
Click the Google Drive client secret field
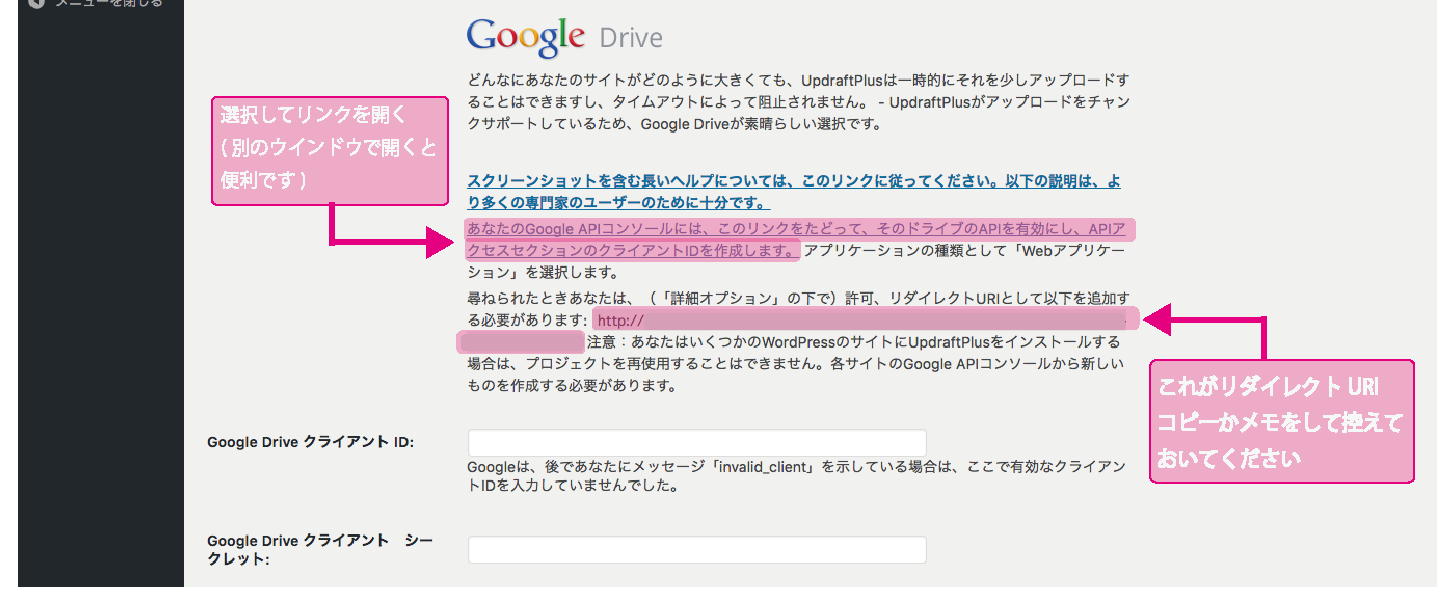pos(697,550)
